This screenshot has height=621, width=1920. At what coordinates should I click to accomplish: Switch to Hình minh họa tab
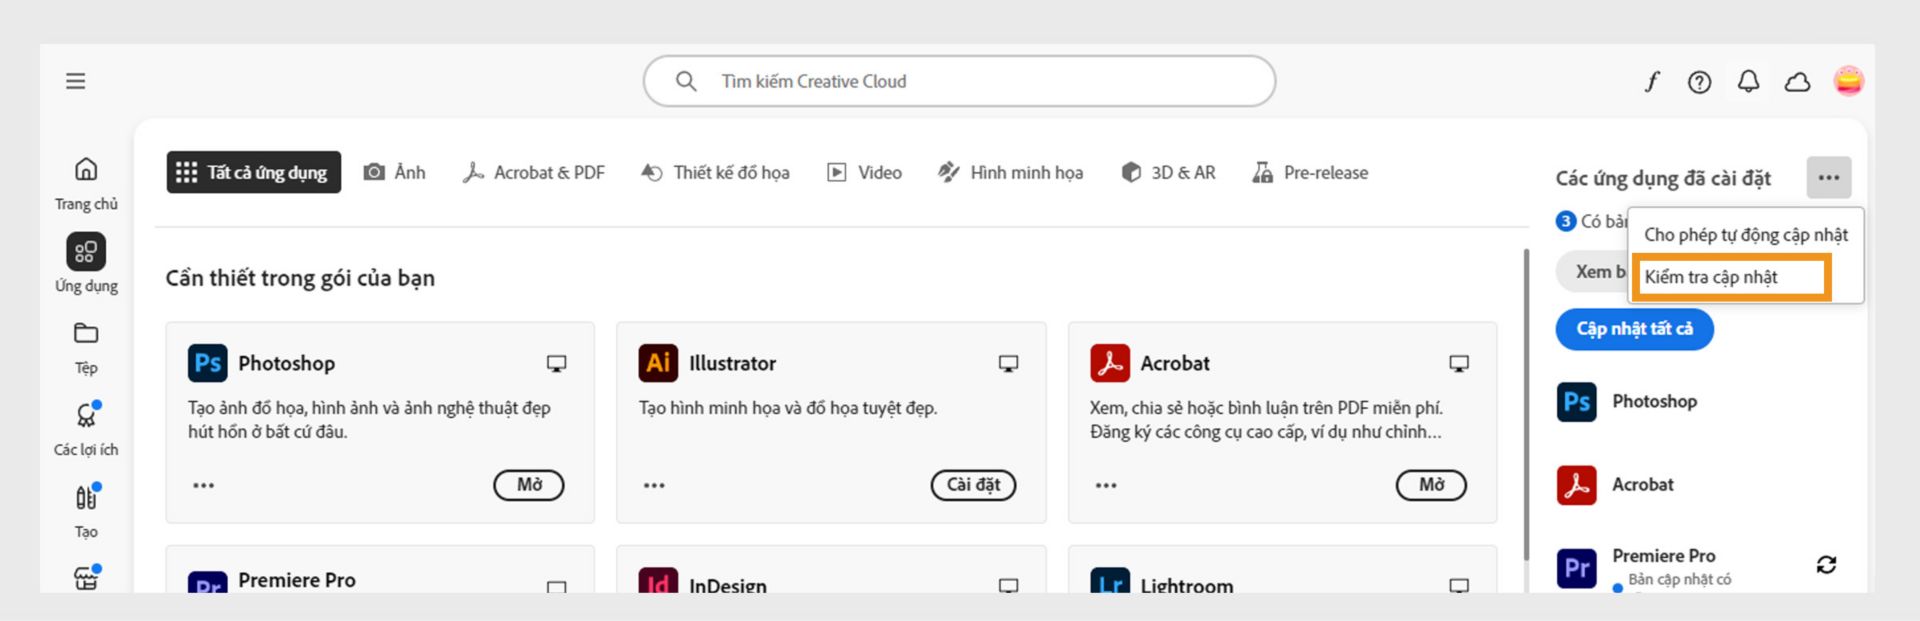click(1010, 172)
